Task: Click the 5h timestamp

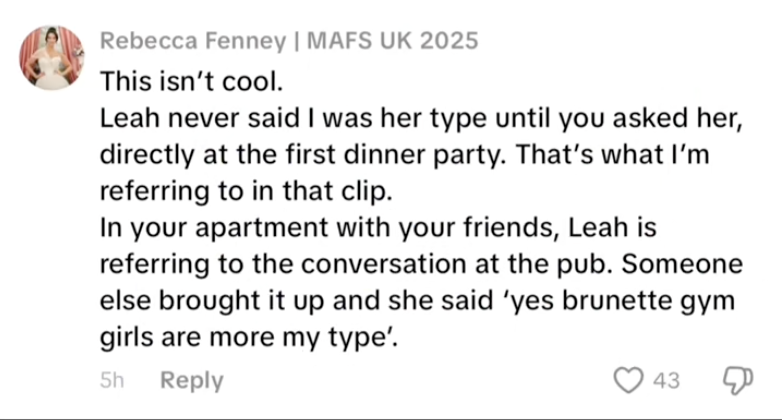Action: (x=111, y=381)
